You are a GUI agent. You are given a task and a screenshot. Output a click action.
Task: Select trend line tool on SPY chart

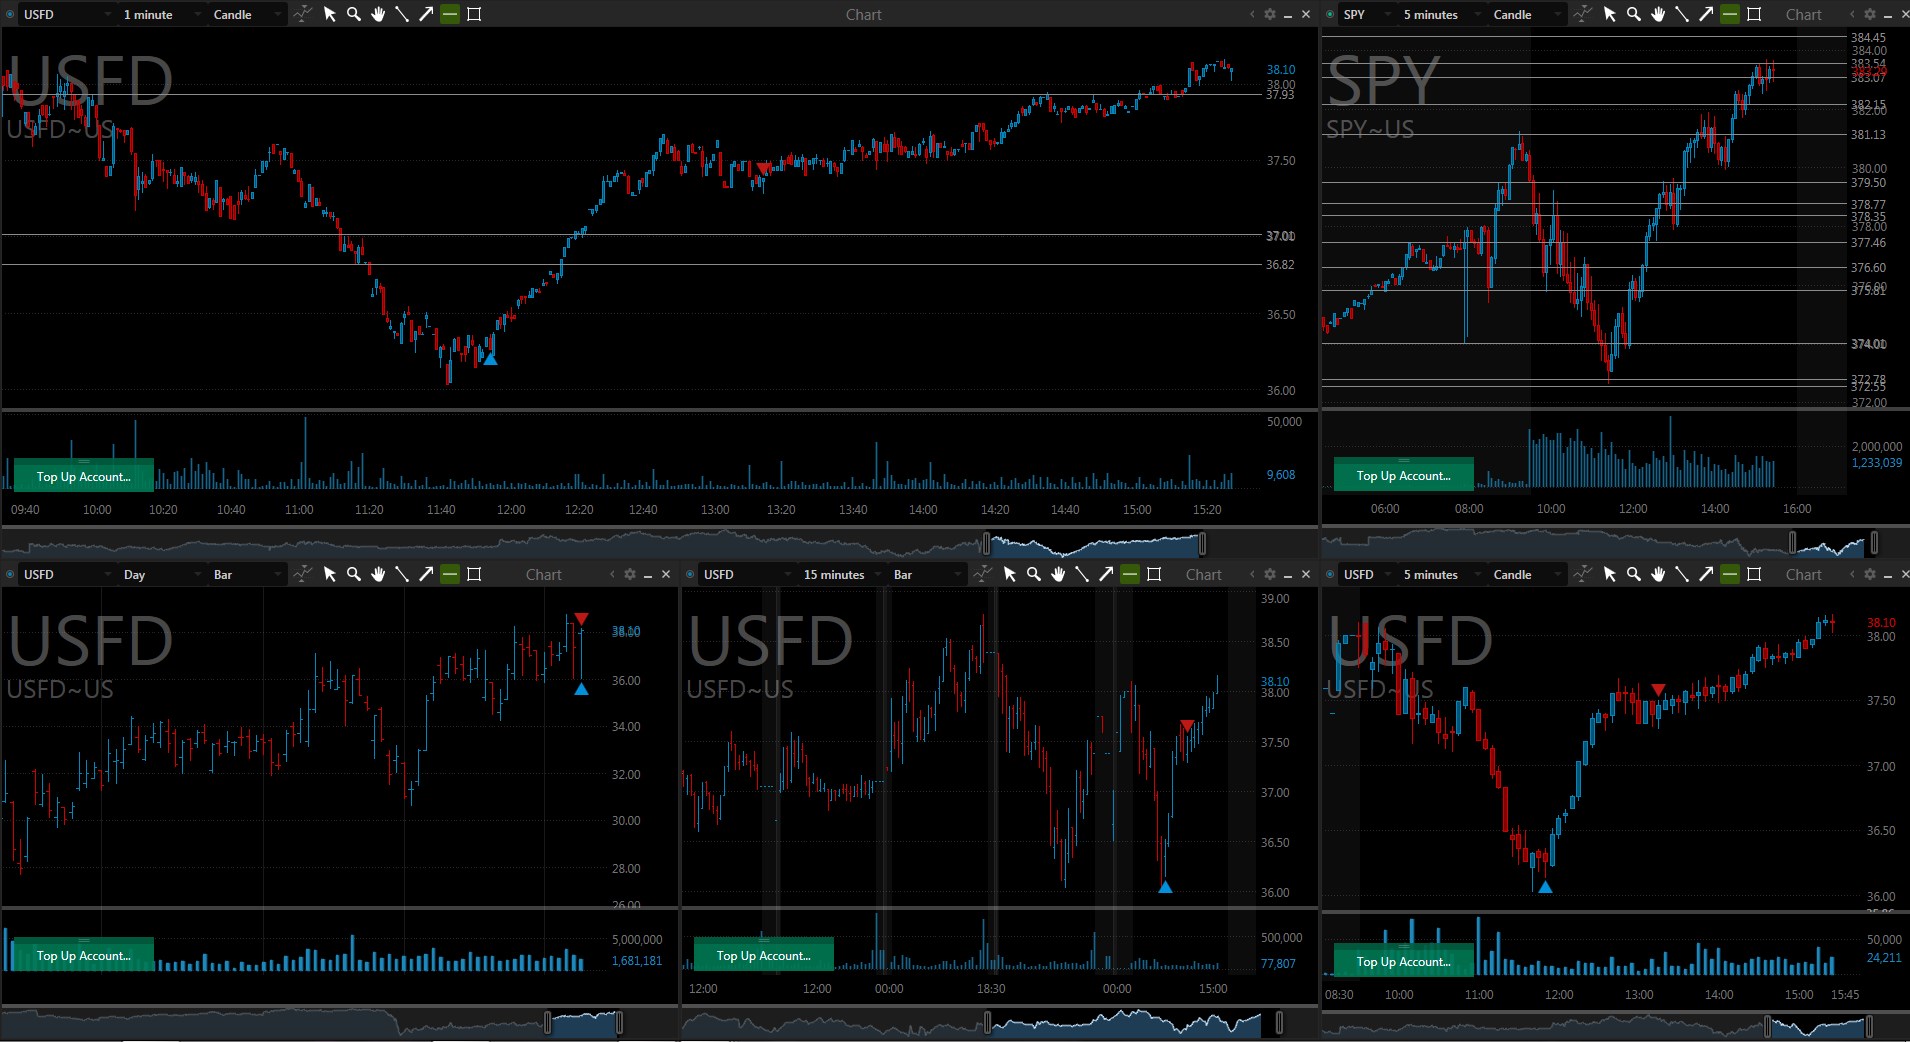1682,14
